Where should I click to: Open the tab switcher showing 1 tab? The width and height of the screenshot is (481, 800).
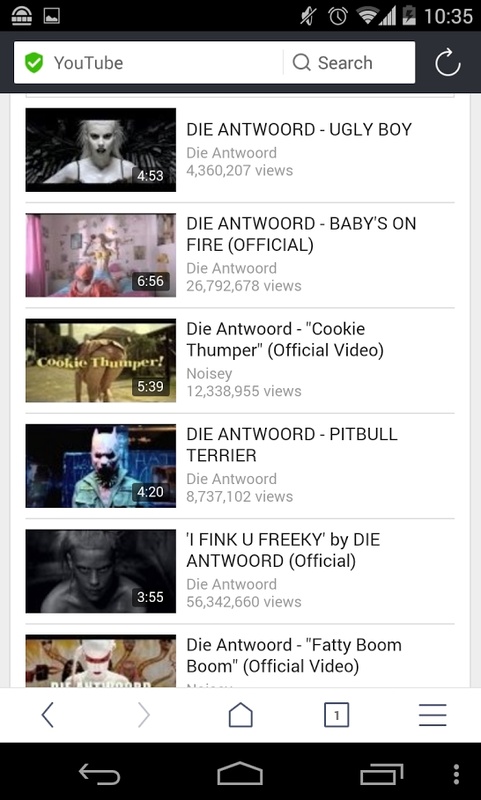(337, 714)
